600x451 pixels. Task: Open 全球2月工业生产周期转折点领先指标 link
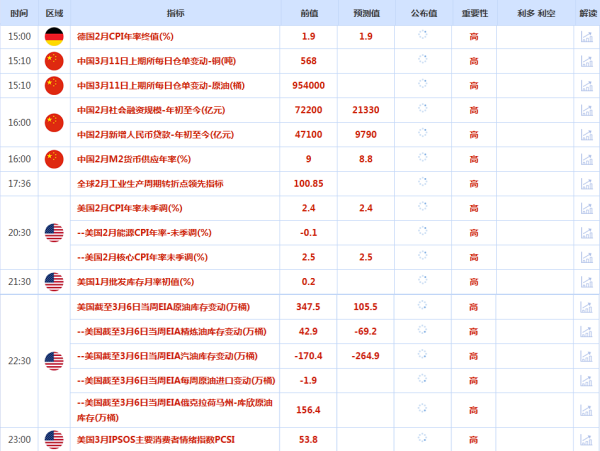click(150, 184)
